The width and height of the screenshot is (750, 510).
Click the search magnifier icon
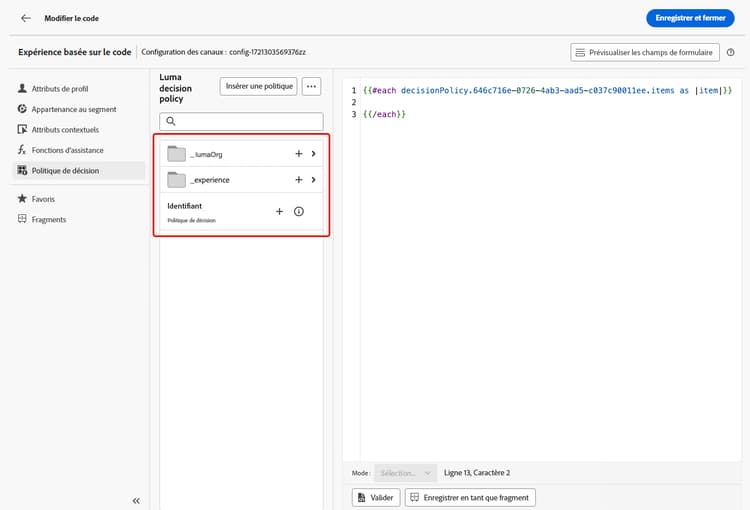coord(171,122)
